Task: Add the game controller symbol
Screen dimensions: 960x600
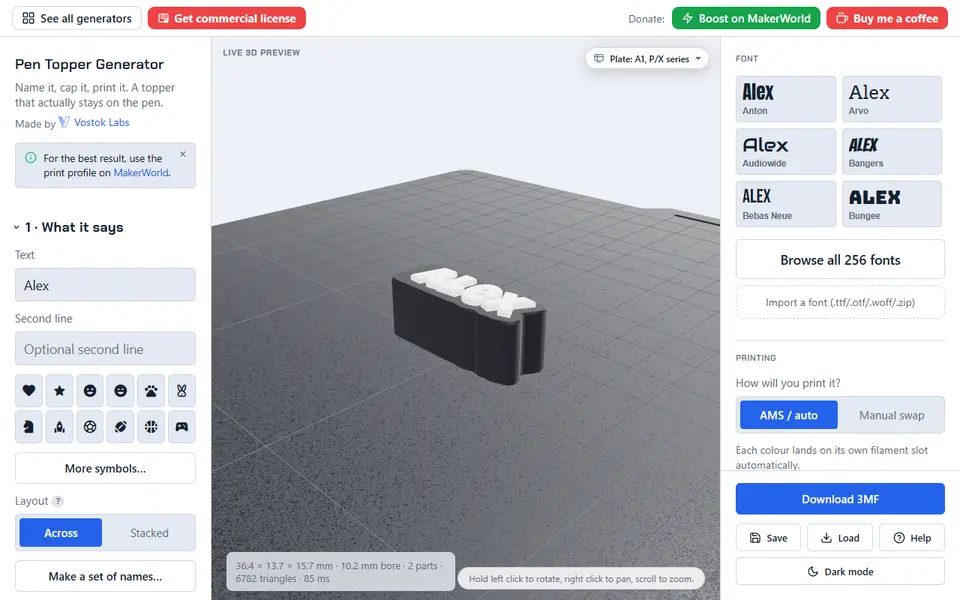Action: (182, 427)
